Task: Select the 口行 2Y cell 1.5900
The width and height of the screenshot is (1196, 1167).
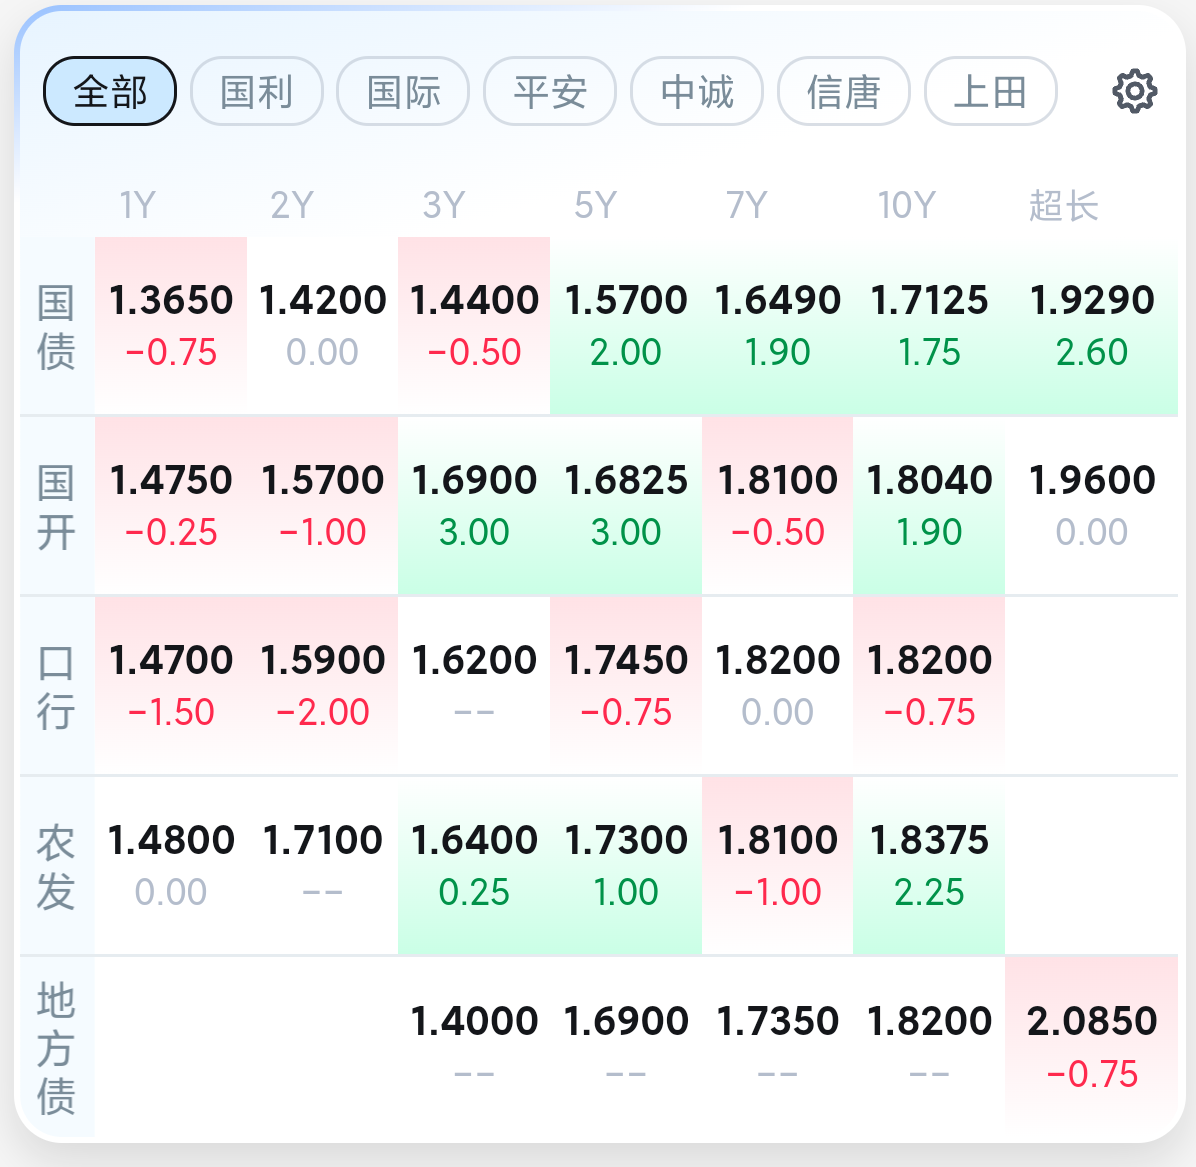Action: coord(323,686)
